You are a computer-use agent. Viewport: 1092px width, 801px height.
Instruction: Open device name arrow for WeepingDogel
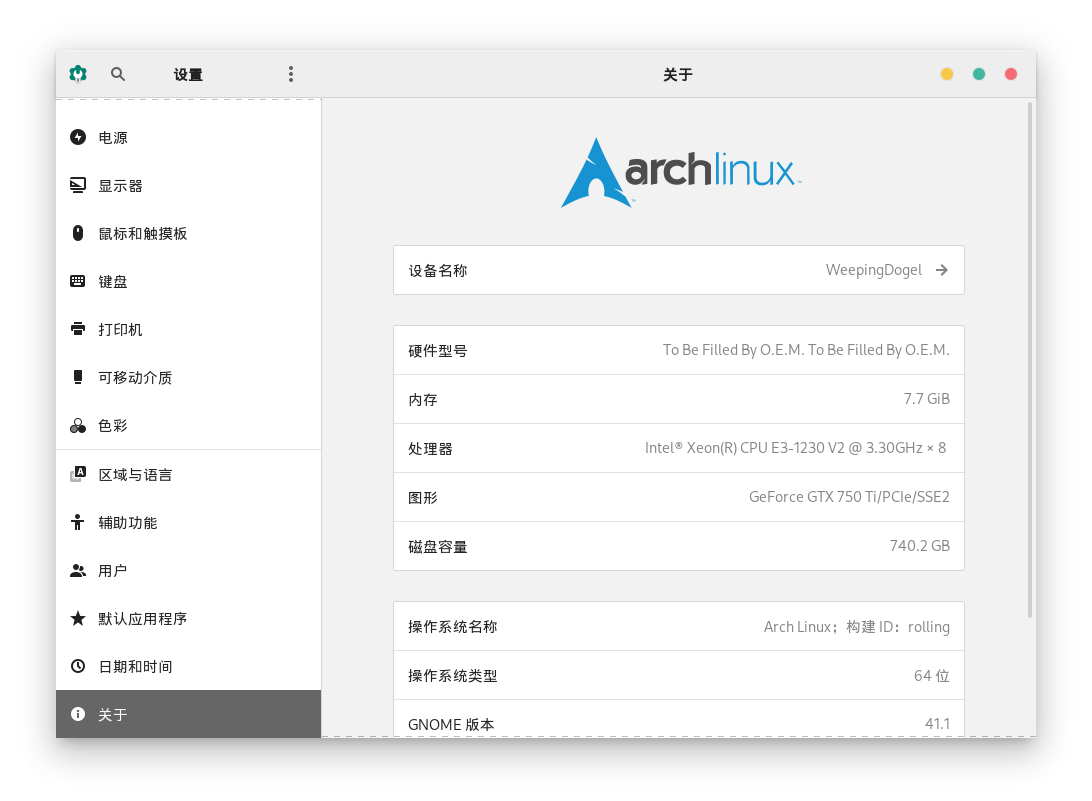(941, 270)
